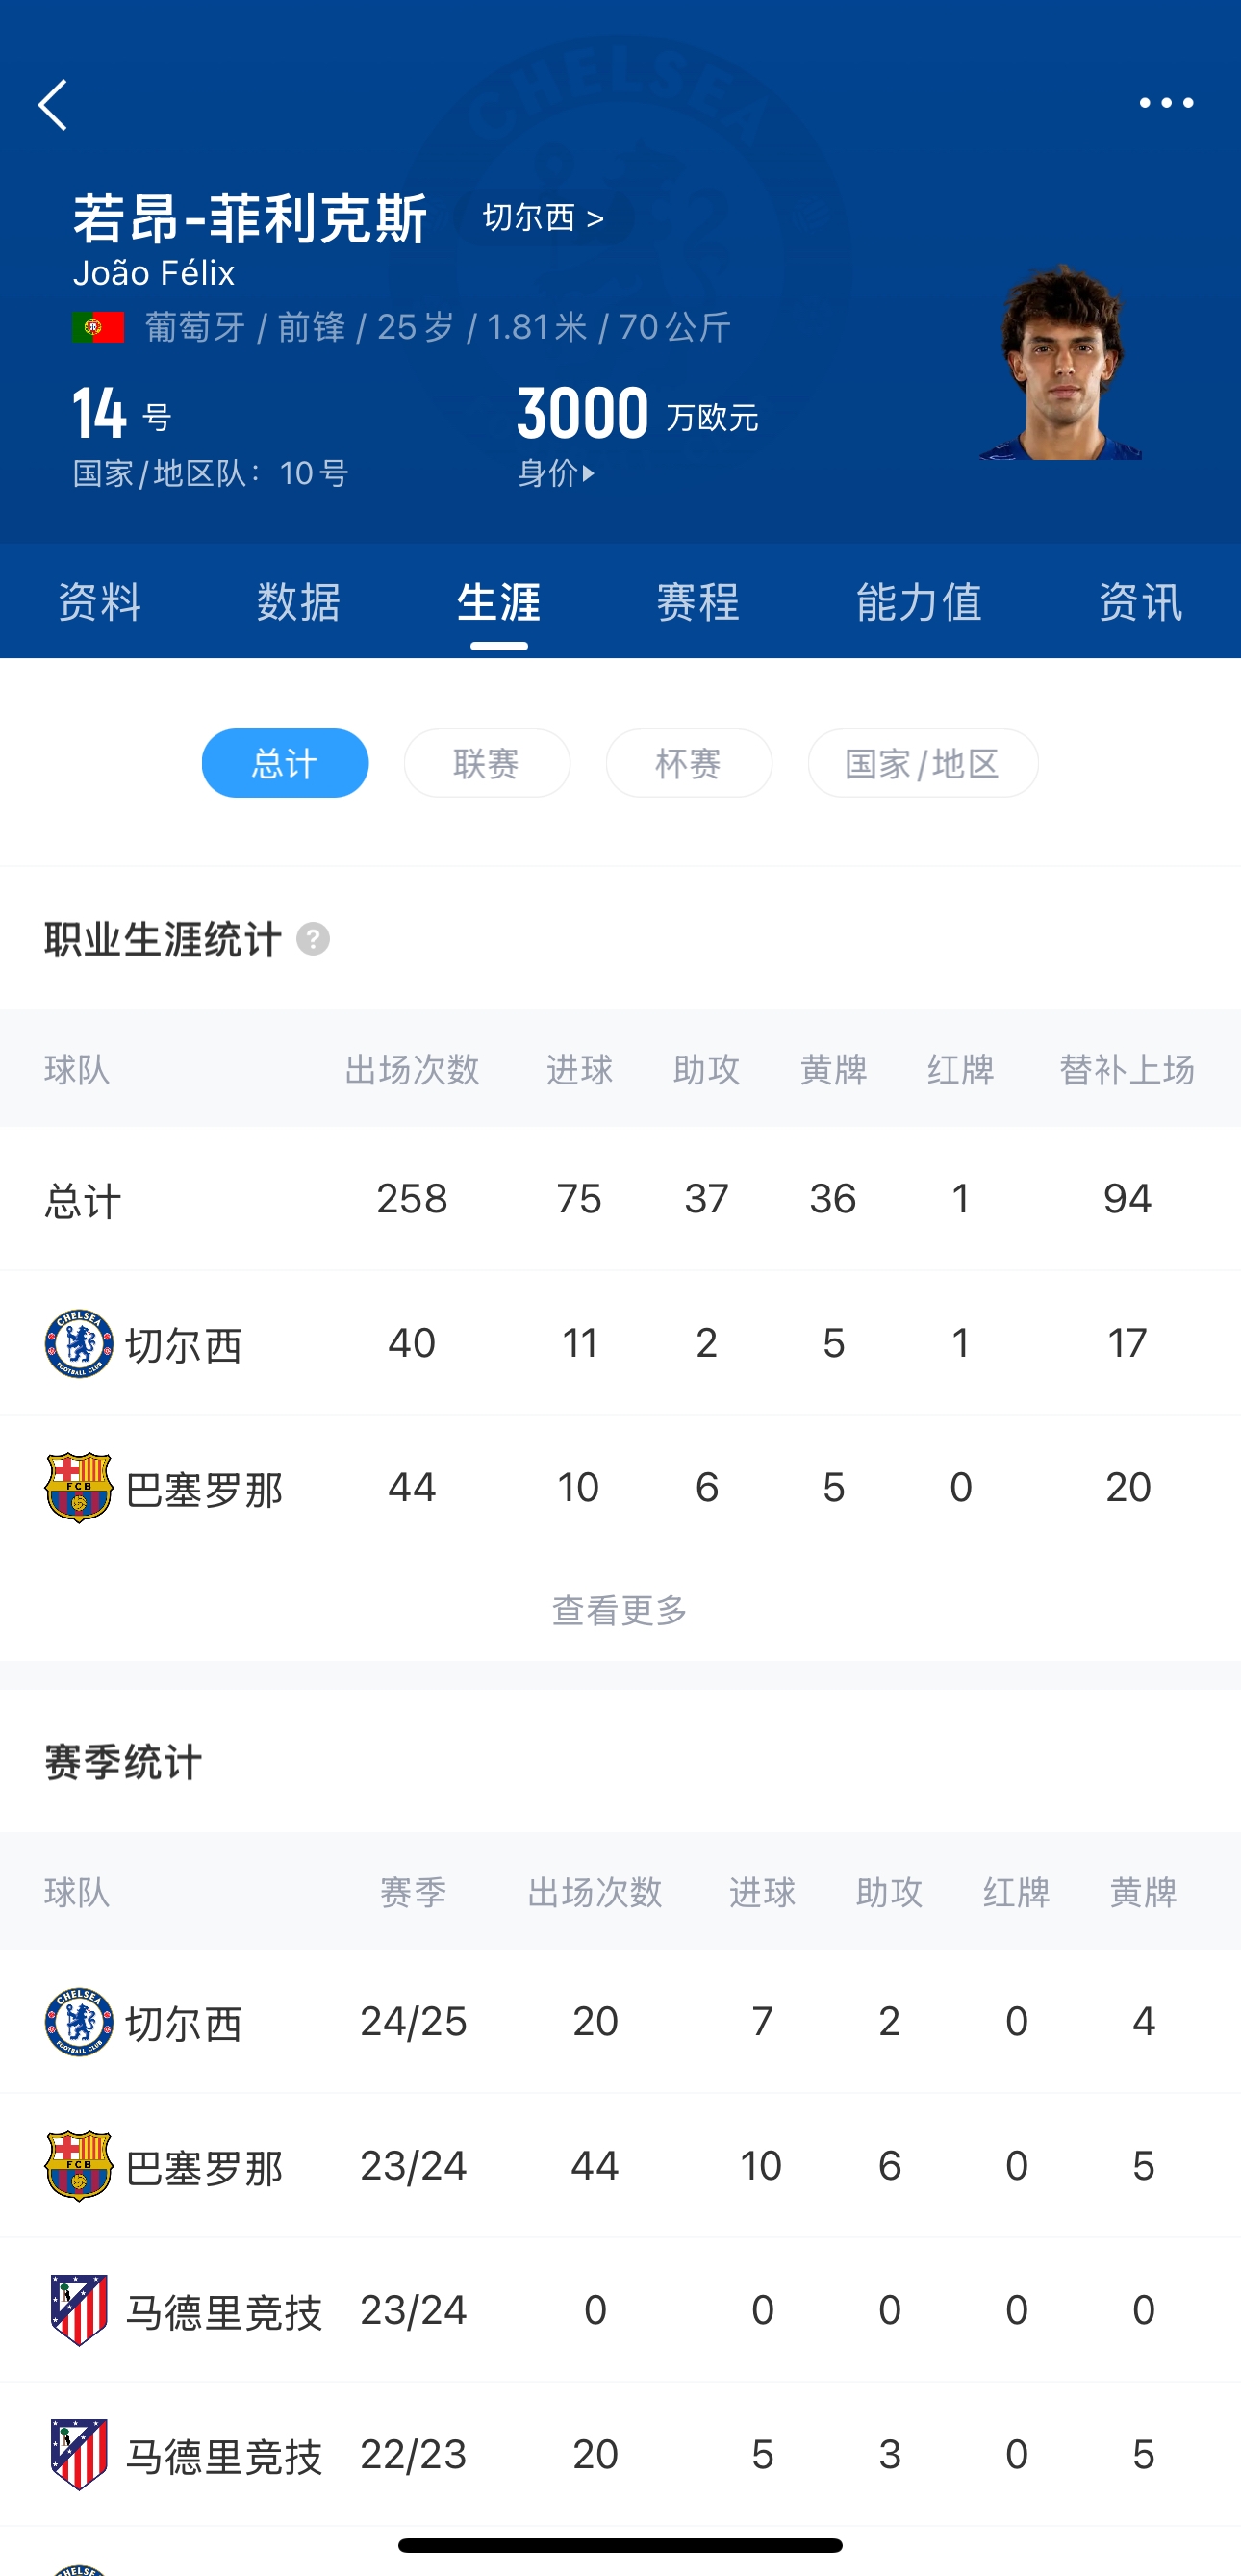Select the 总计 filter pill
The image size is (1241, 2576).
(285, 763)
